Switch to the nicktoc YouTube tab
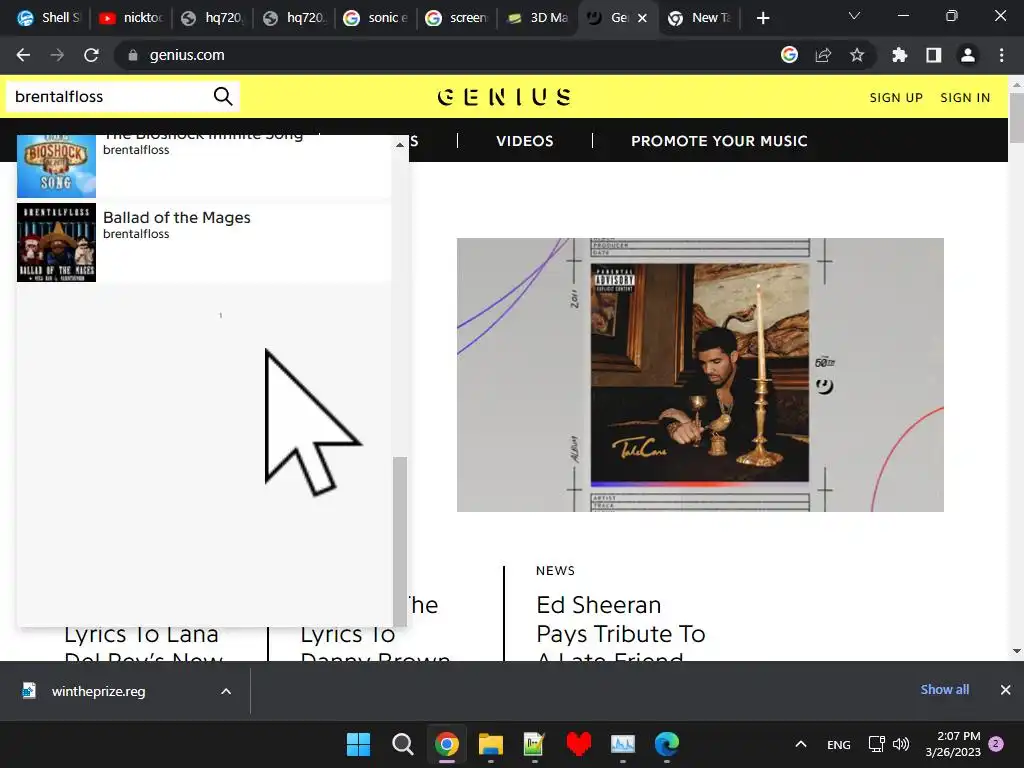 click(130, 18)
